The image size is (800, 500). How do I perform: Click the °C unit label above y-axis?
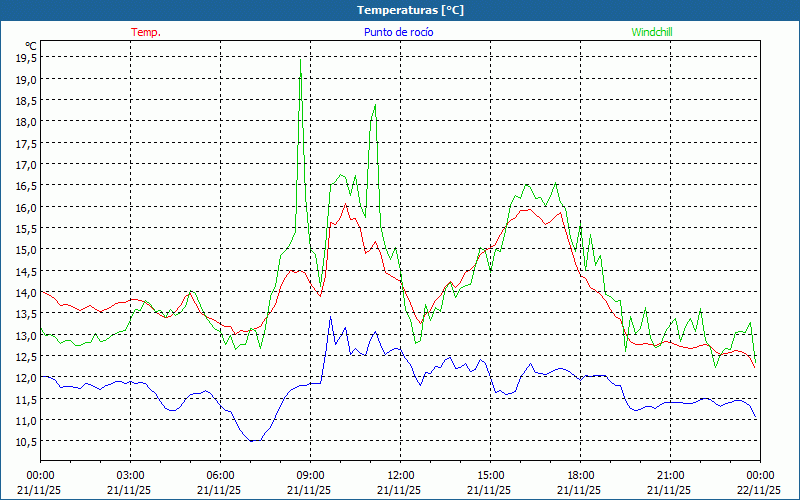31,46
